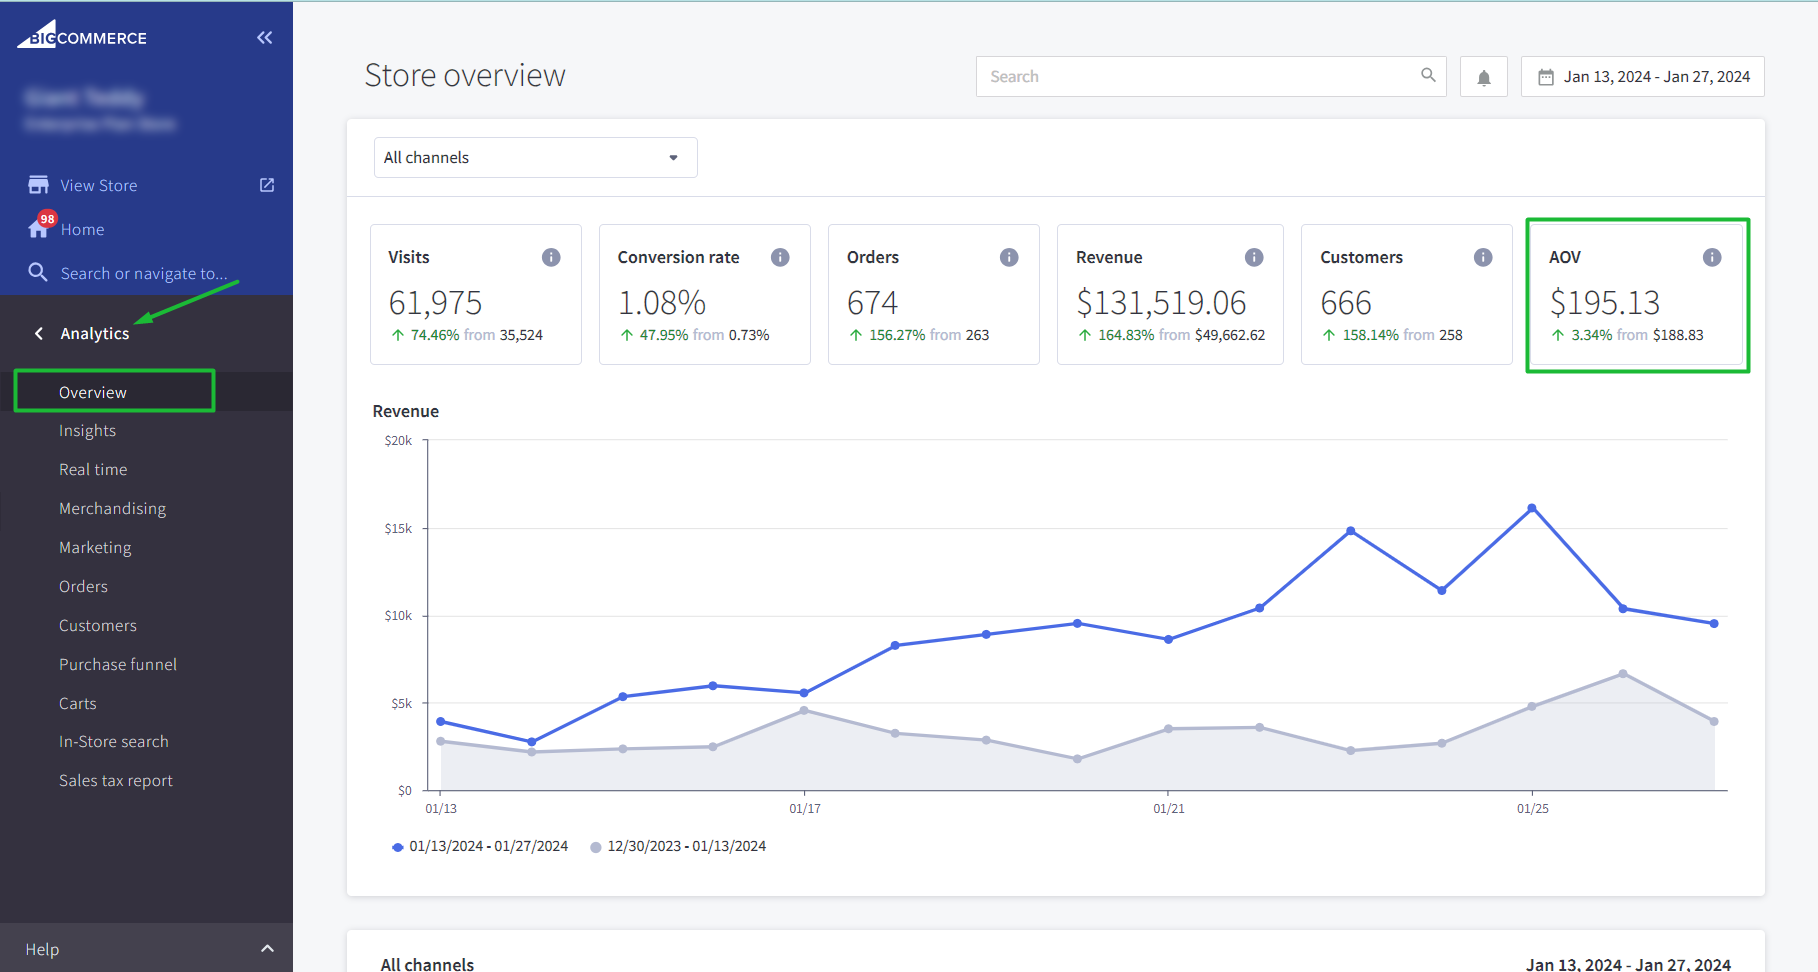Click Analytics header to go back
The width and height of the screenshot is (1818, 972).
point(95,333)
